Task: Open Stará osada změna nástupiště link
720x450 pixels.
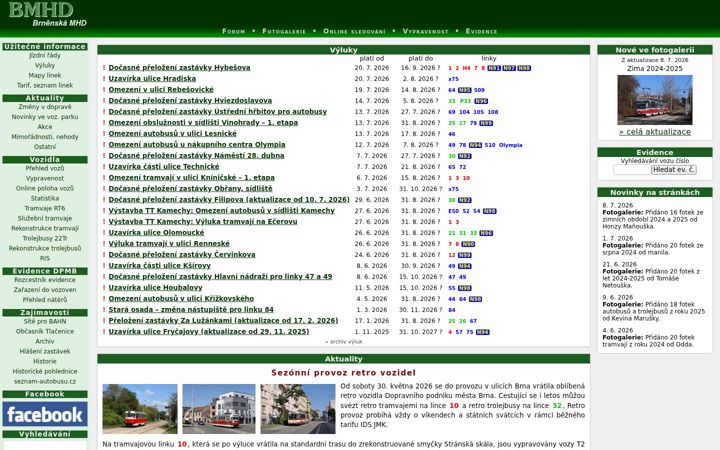Action: click(191, 310)
